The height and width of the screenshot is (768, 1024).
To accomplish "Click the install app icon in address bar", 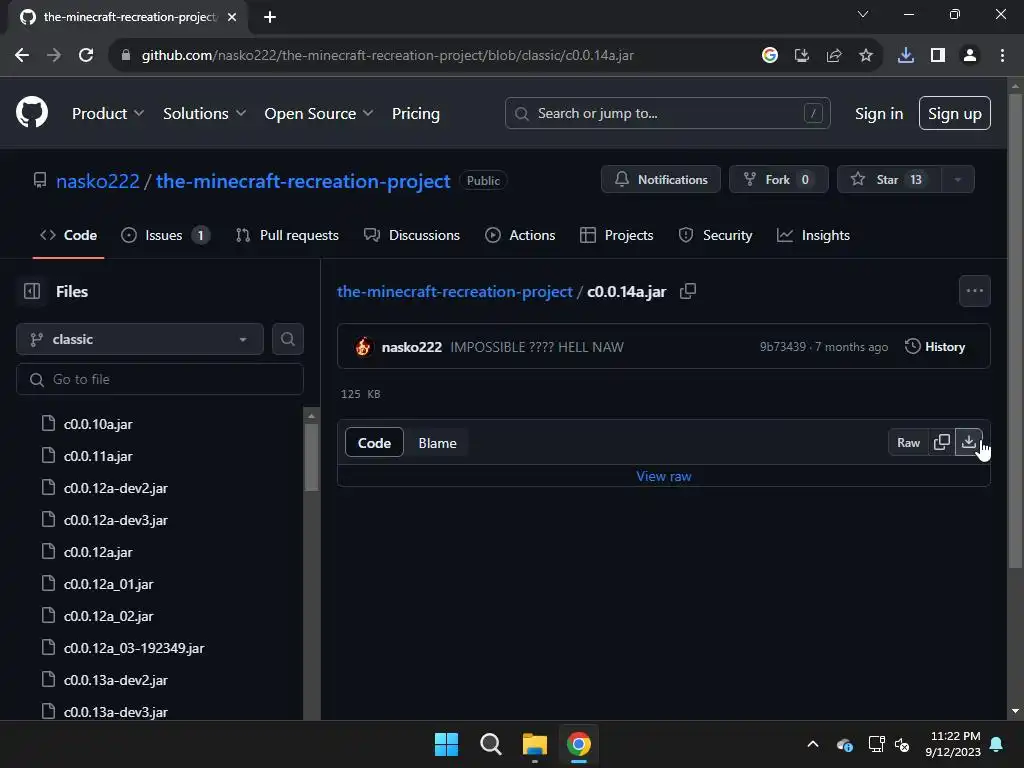I will click(x=802, y=56).
